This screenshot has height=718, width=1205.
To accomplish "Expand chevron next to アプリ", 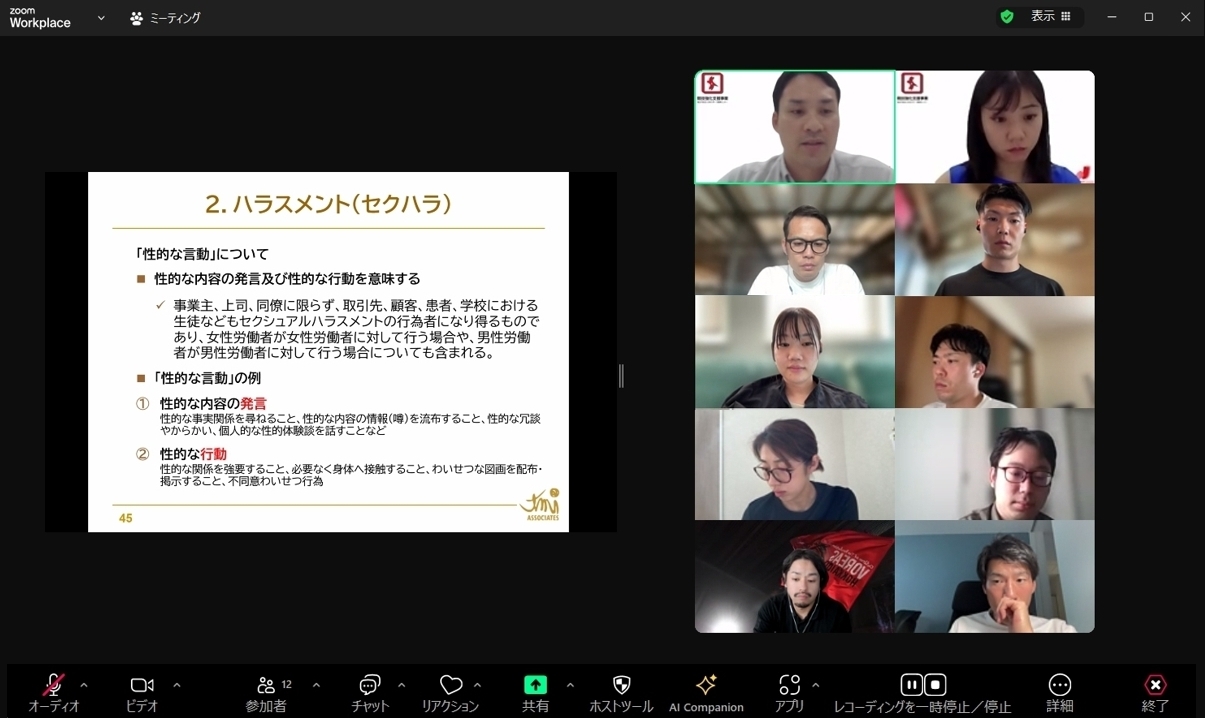I will pyautogui.click(x=816, y=685).
